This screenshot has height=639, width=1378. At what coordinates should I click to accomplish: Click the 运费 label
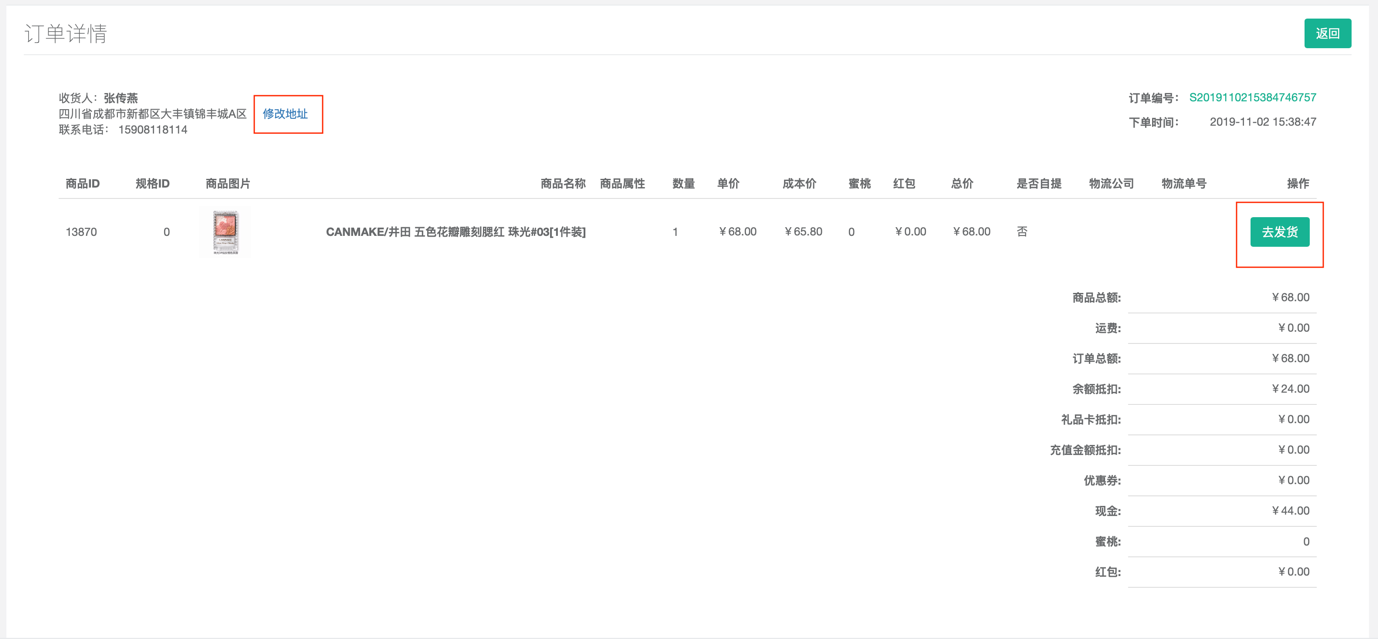[1108, 328]
